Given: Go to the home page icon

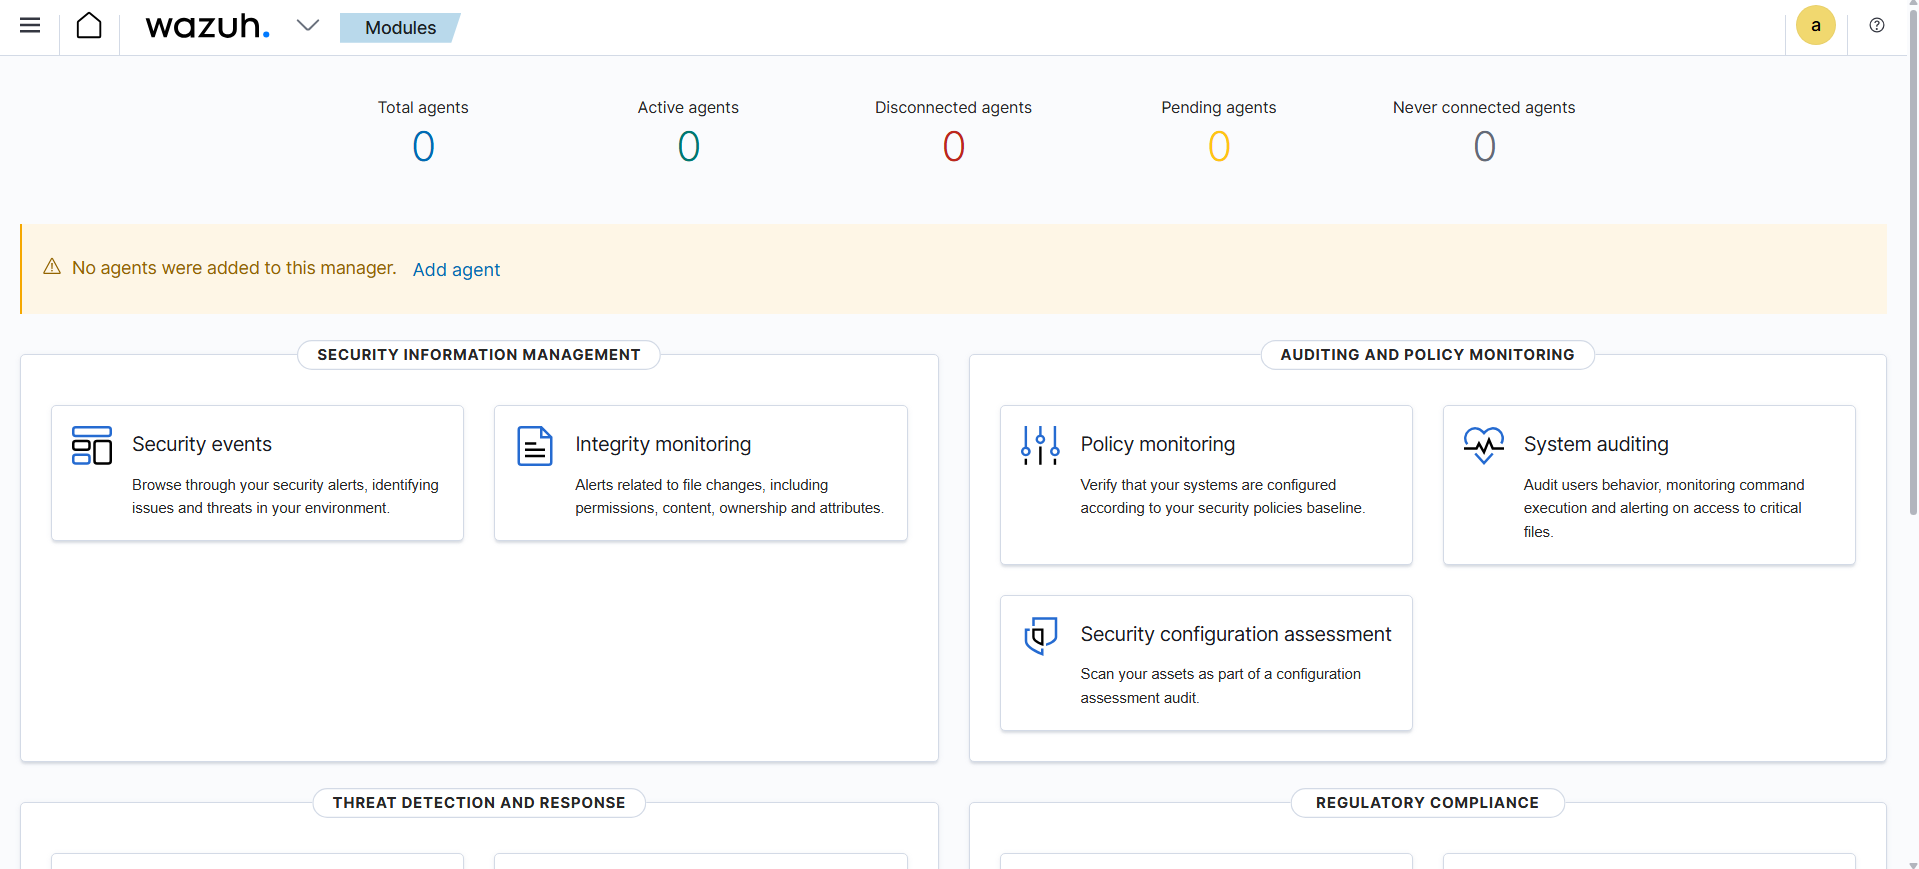Looking at the screenshot, I should (89, 26).
